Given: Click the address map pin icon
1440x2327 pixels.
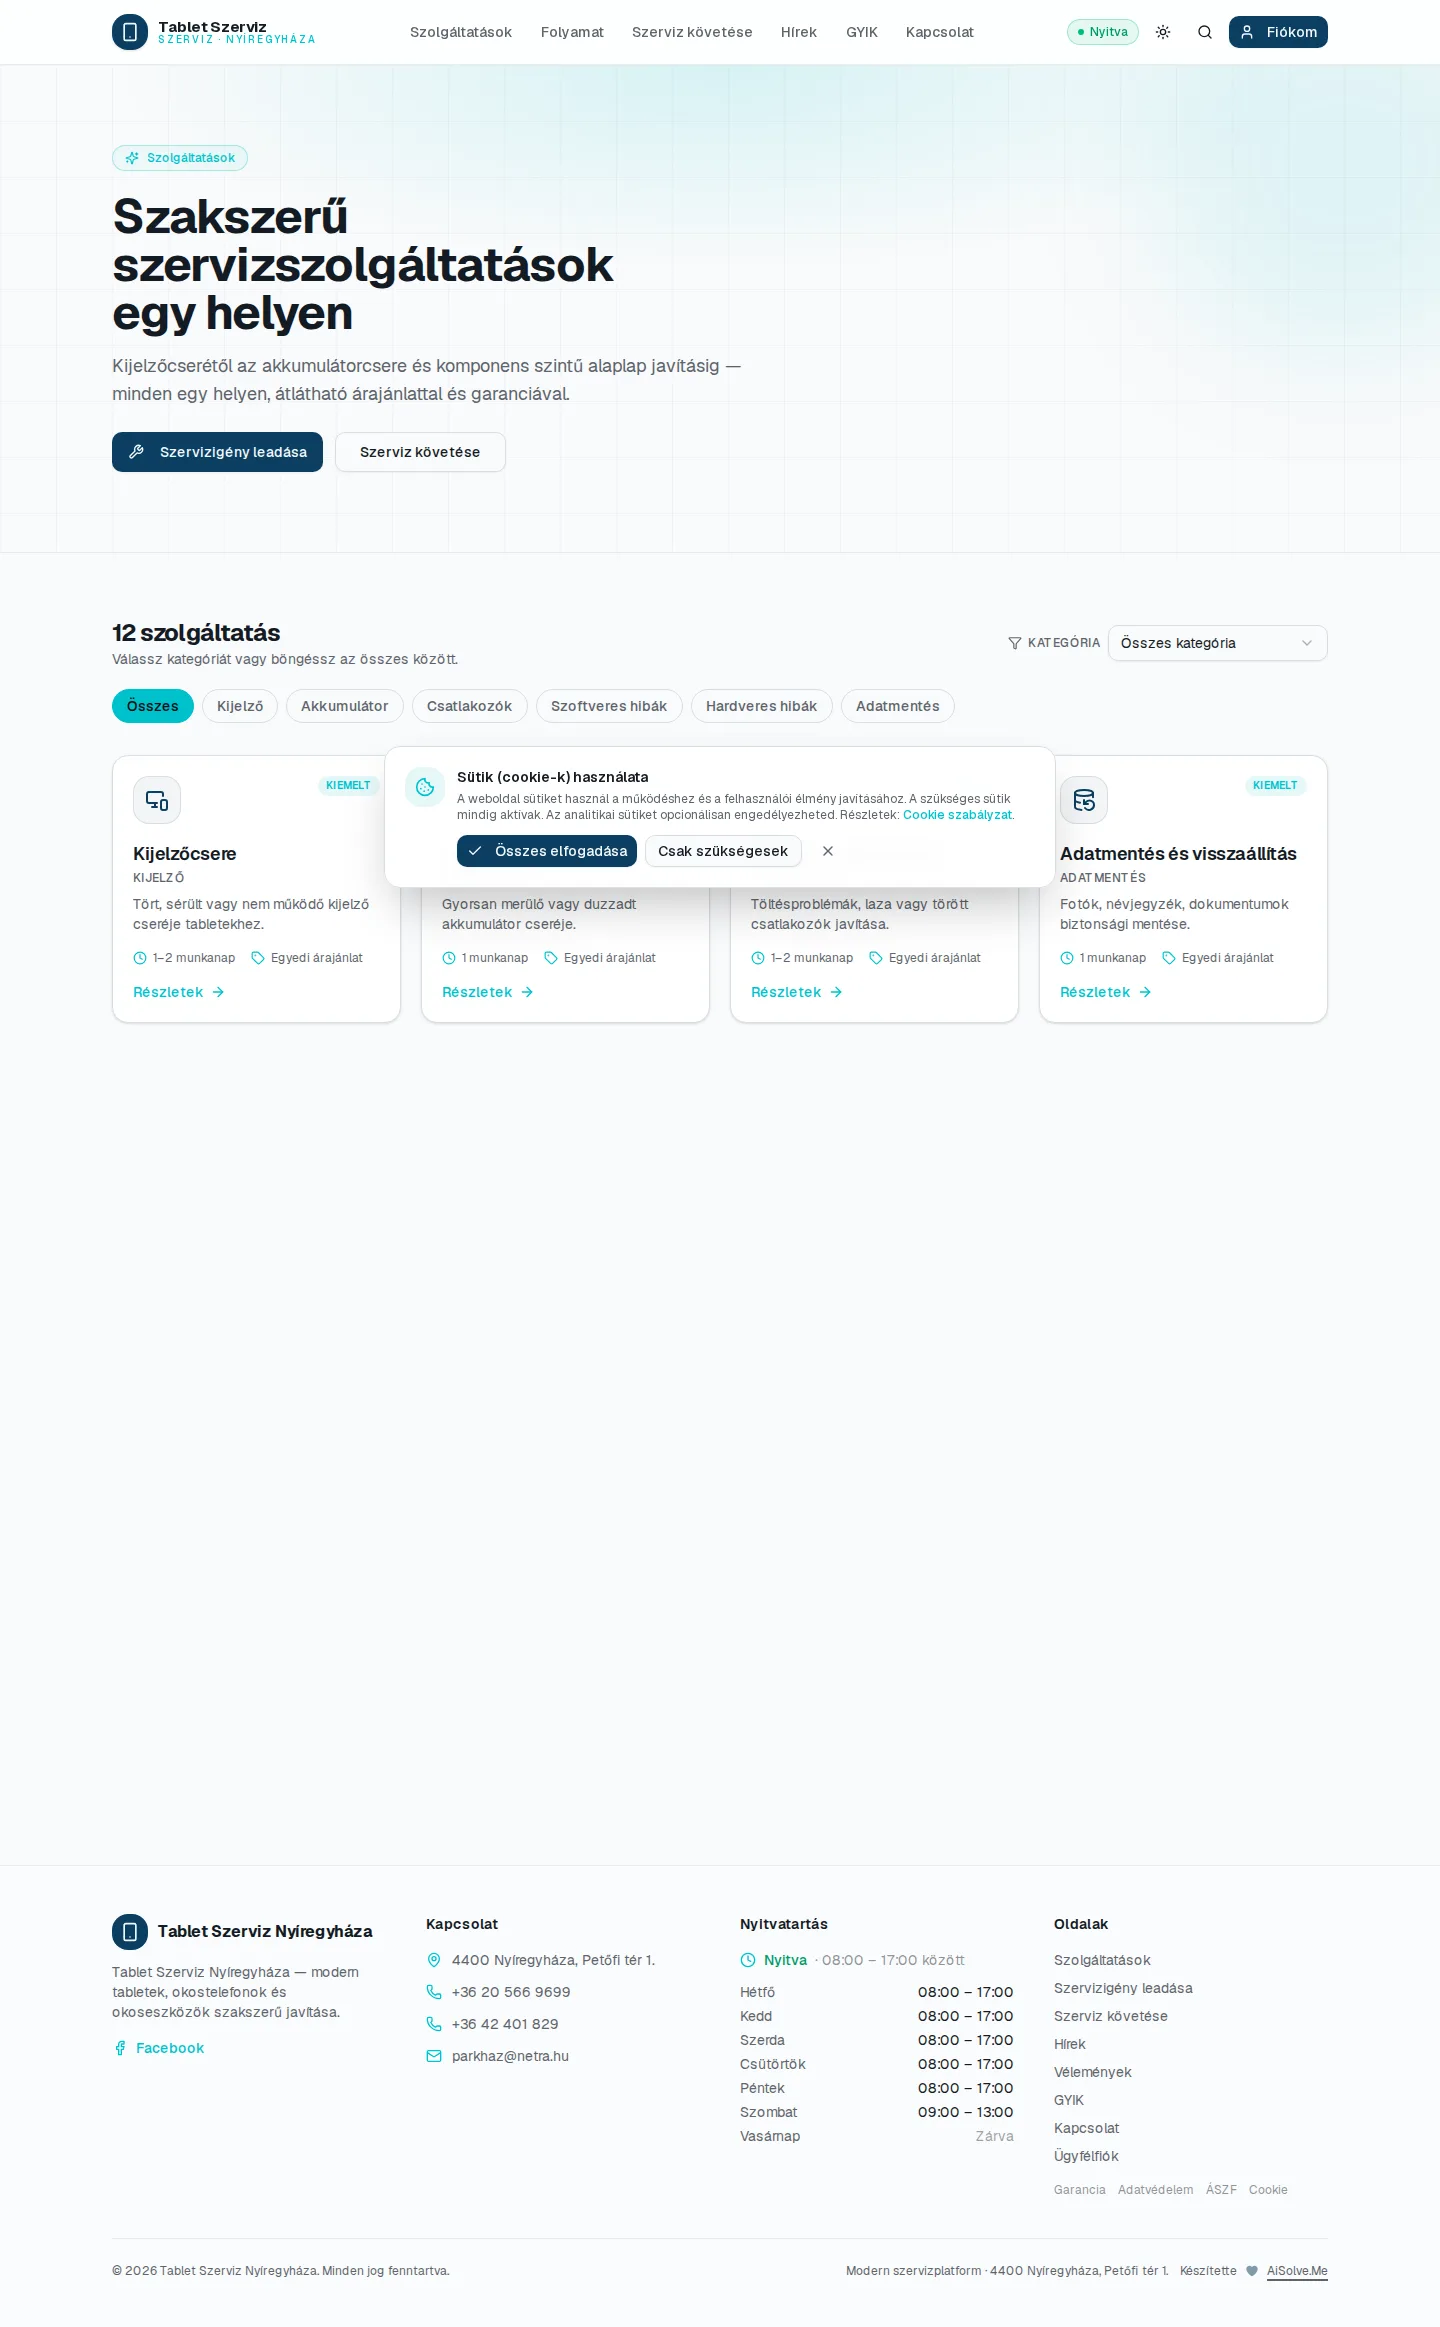Looking at the screenshot, I should [x=434, y=1960].
